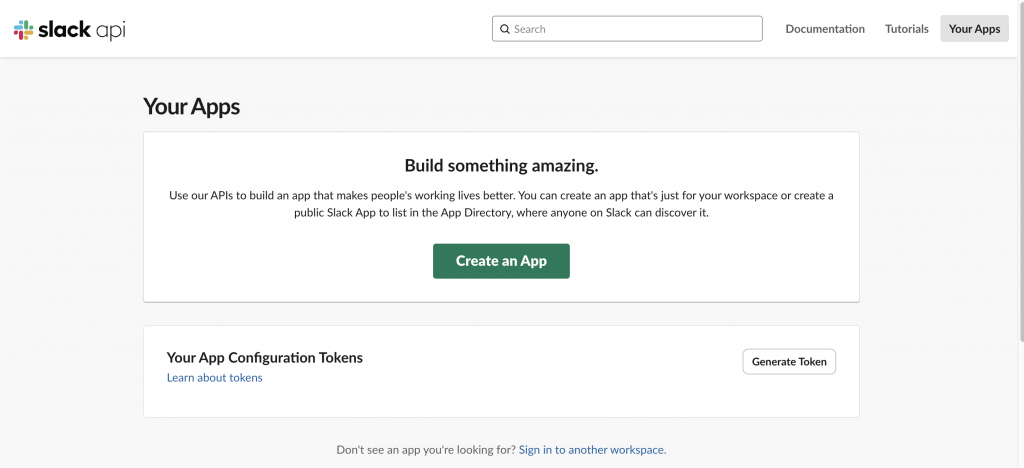The image size is (1024, 468).
Task: Go to Tutorials in top navigation
Action: coord(907,29)
